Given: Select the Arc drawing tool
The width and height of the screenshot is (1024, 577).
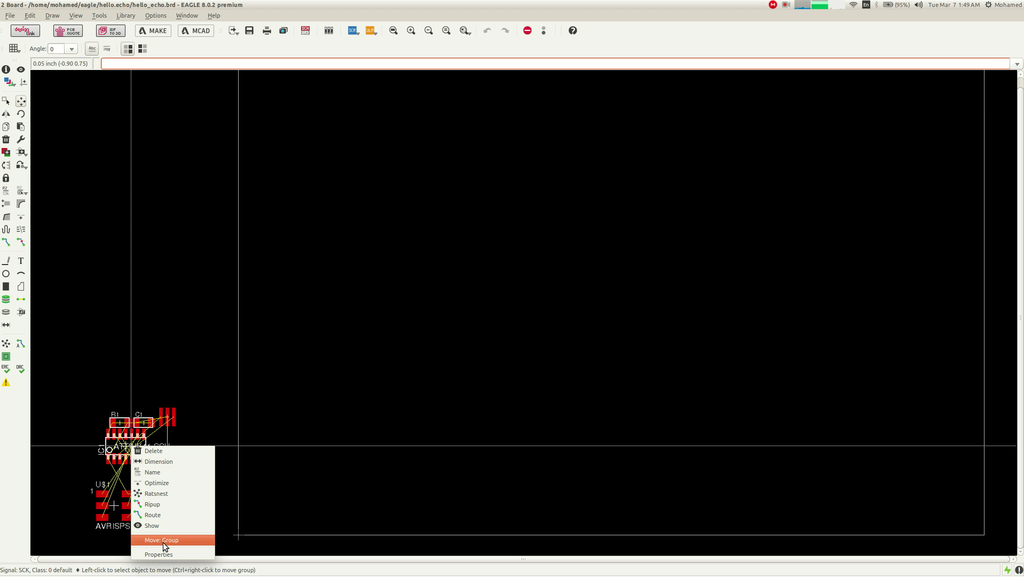Looking at the screenshot, I should coord(21,273).
